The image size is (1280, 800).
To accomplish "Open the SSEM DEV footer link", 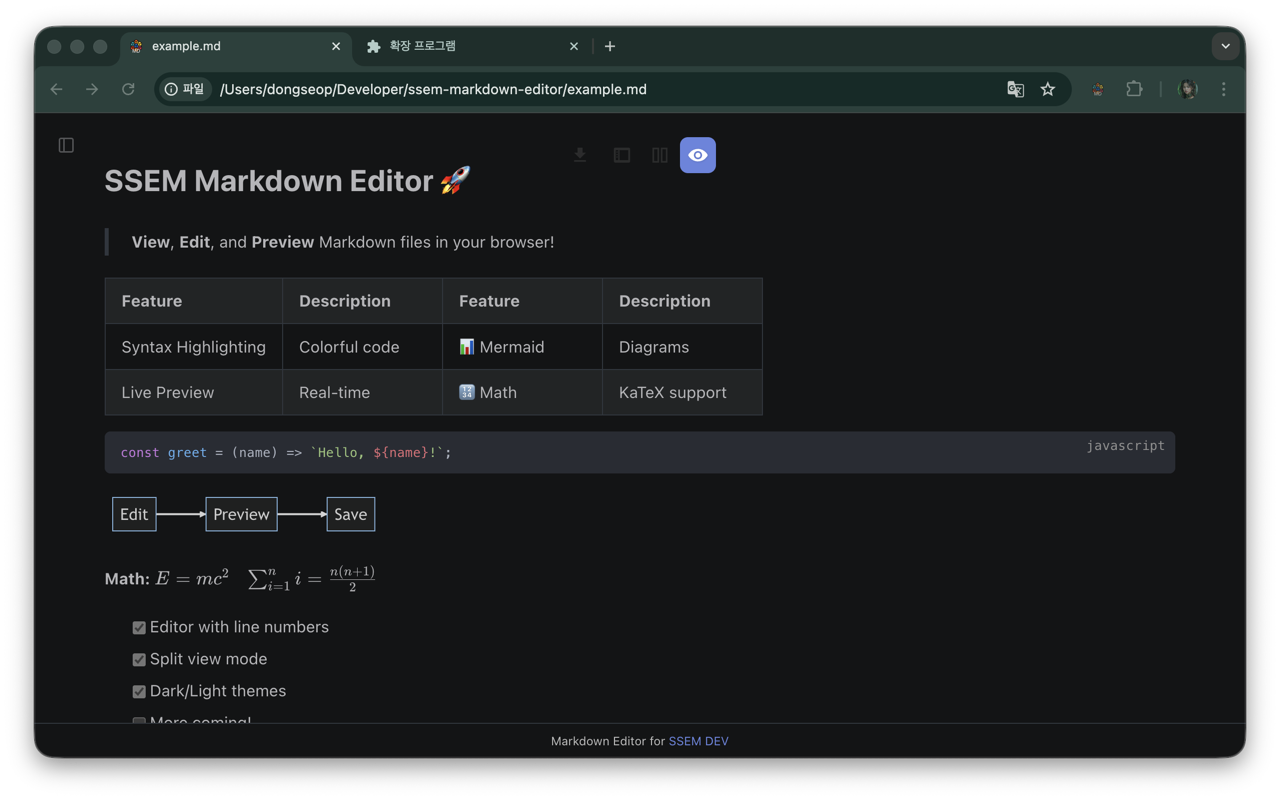I will [x=698, y=741].
